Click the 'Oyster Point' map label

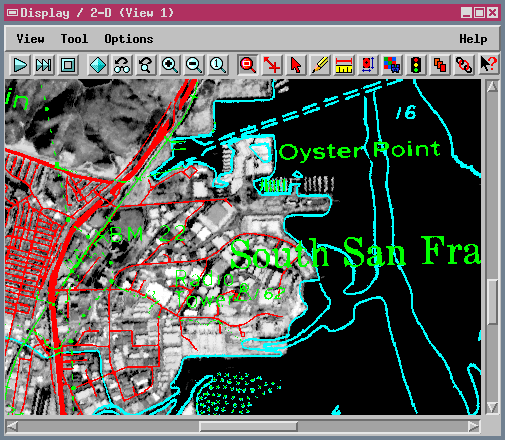[x=360, y=151]
